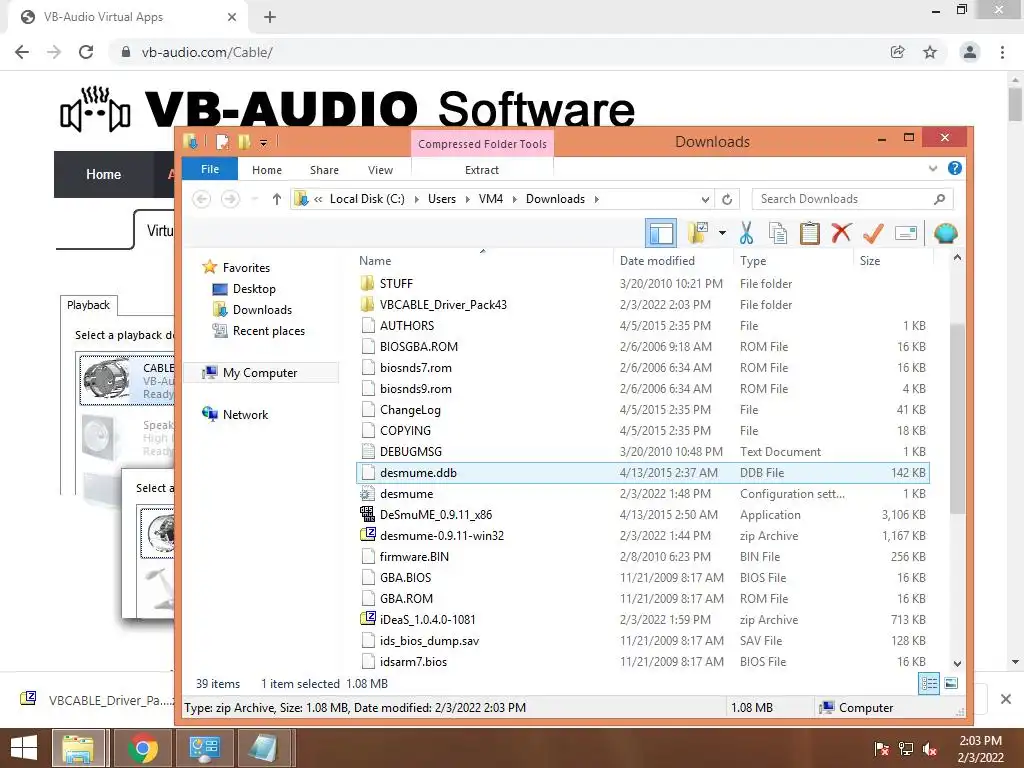Click the Chrome page reload button

coord(86,52)
